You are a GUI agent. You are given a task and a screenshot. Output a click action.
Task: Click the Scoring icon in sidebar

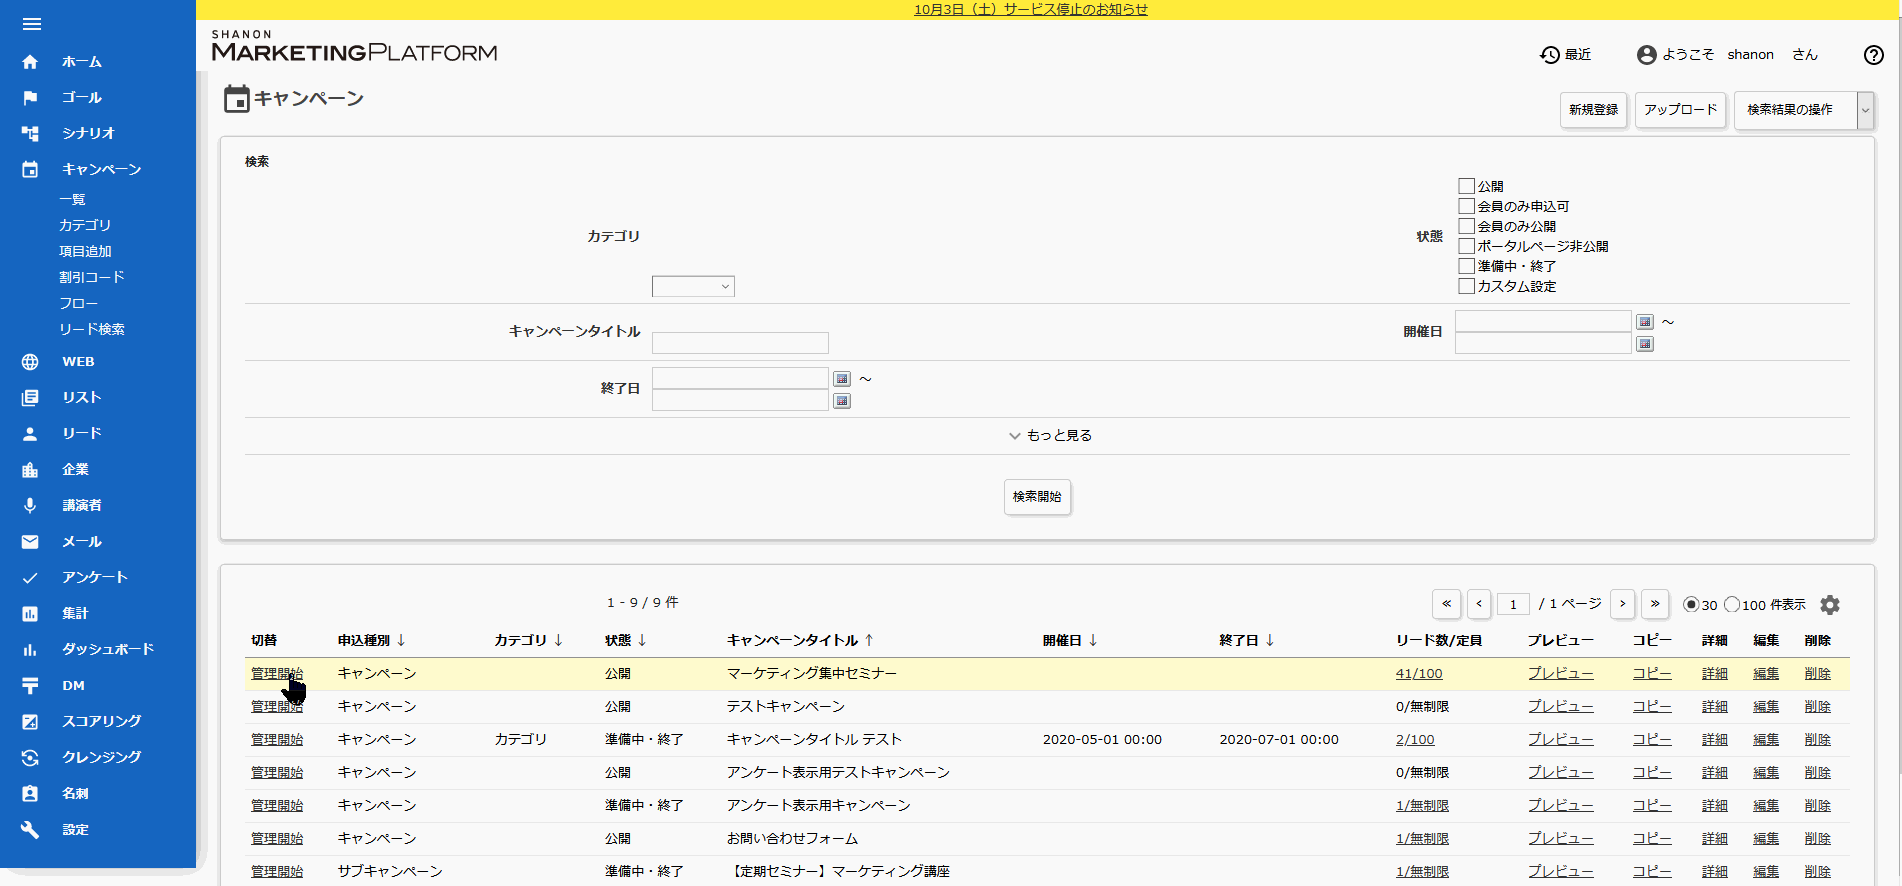tap(30, 722)
